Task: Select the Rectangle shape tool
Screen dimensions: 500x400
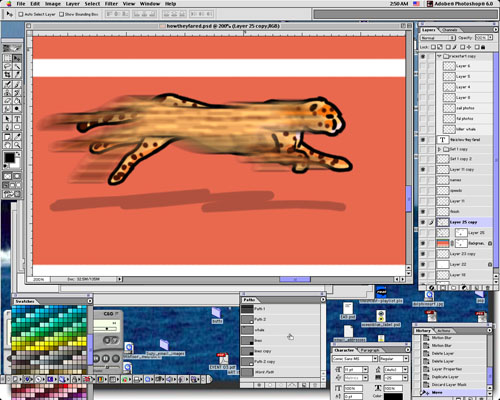Action: pos(17,127)
